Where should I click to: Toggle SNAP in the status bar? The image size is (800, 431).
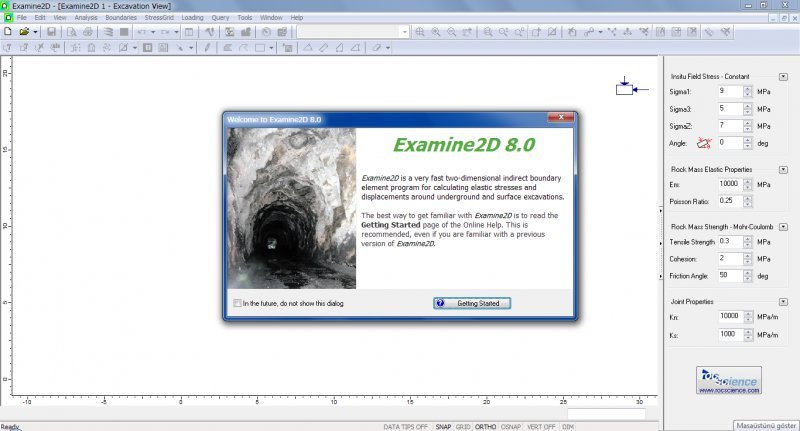[443, 427]
